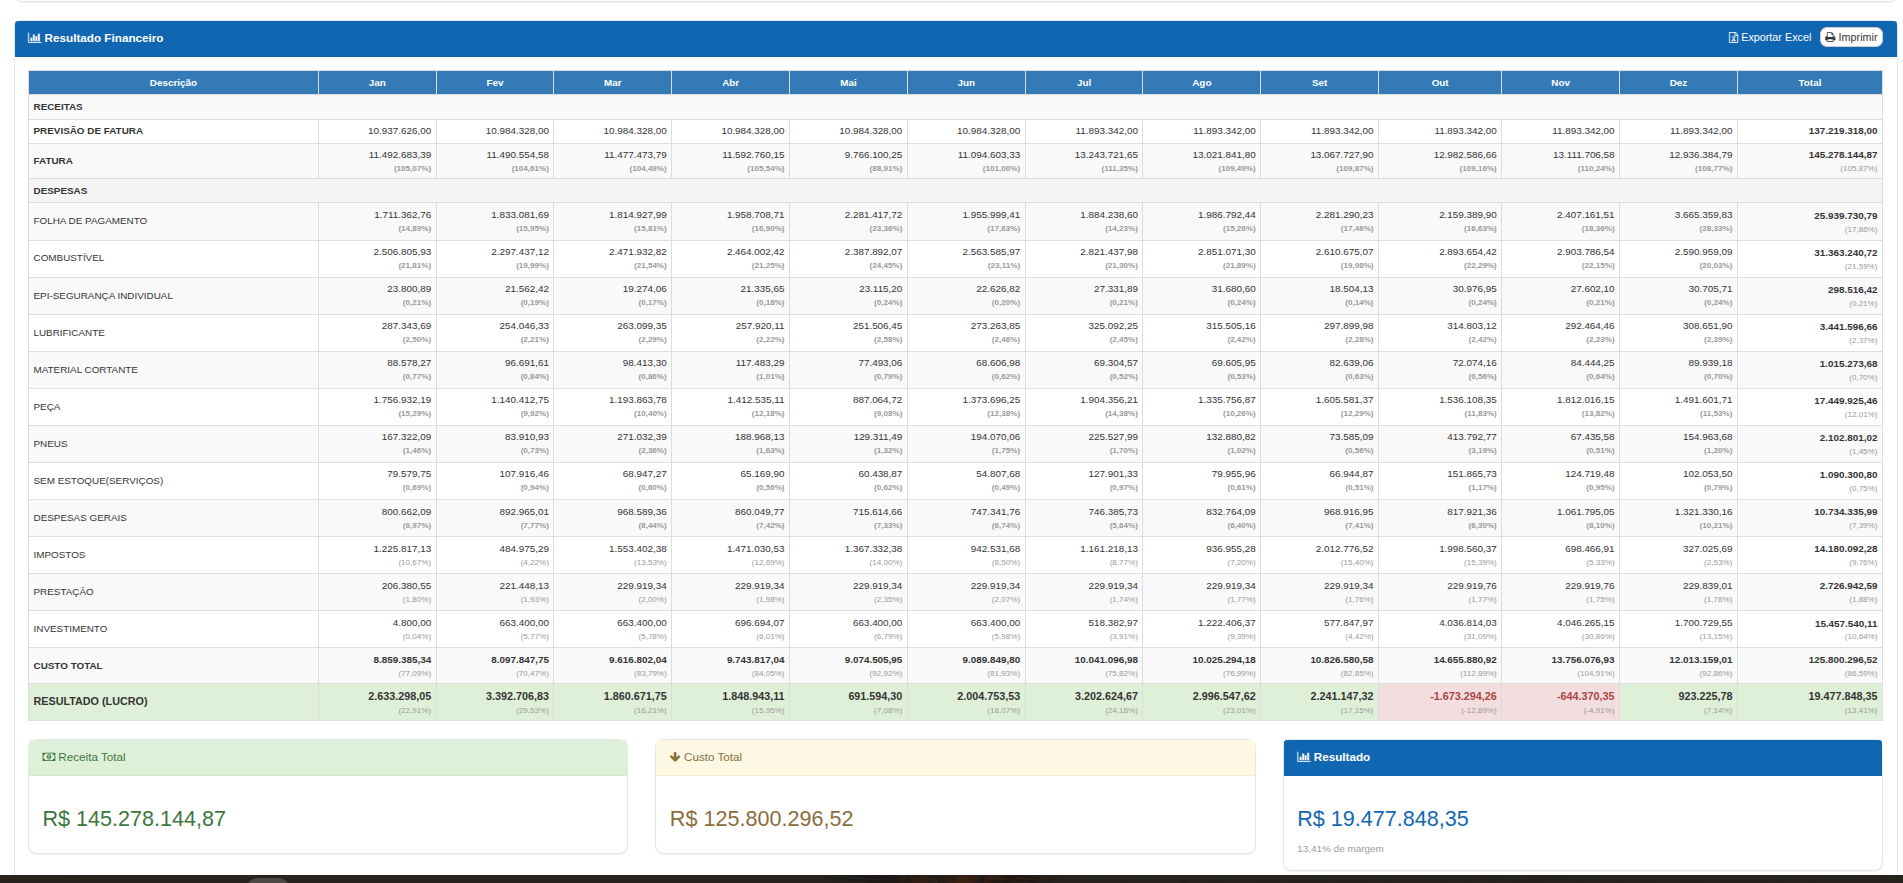The height and width of the screenshot is (883, 1903).
Task: Click the IMPOSTOS row label
Action: click(x=60, y=555)
